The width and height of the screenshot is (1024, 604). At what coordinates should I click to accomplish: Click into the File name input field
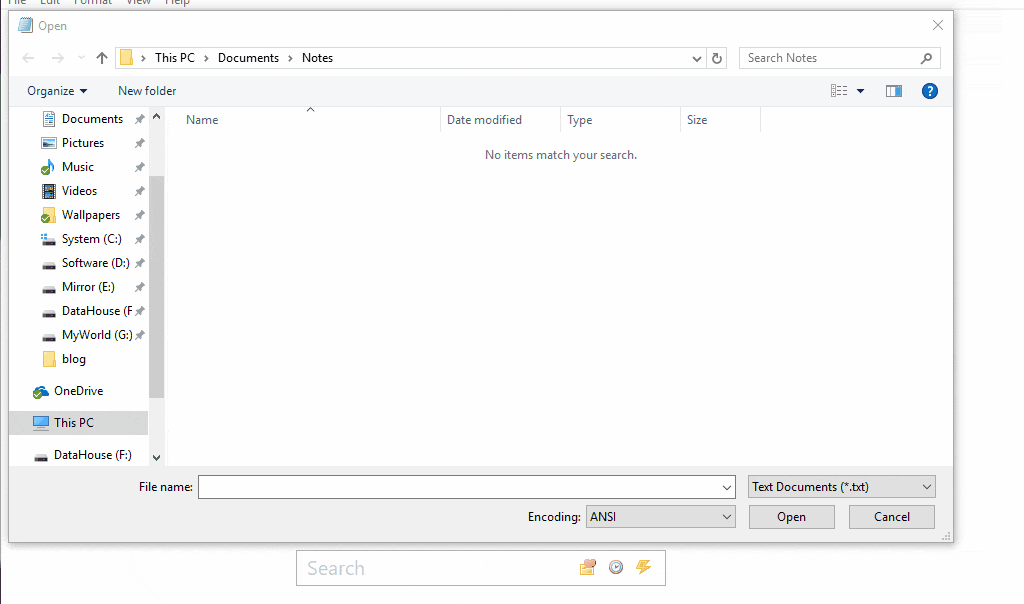click(460, 487)
